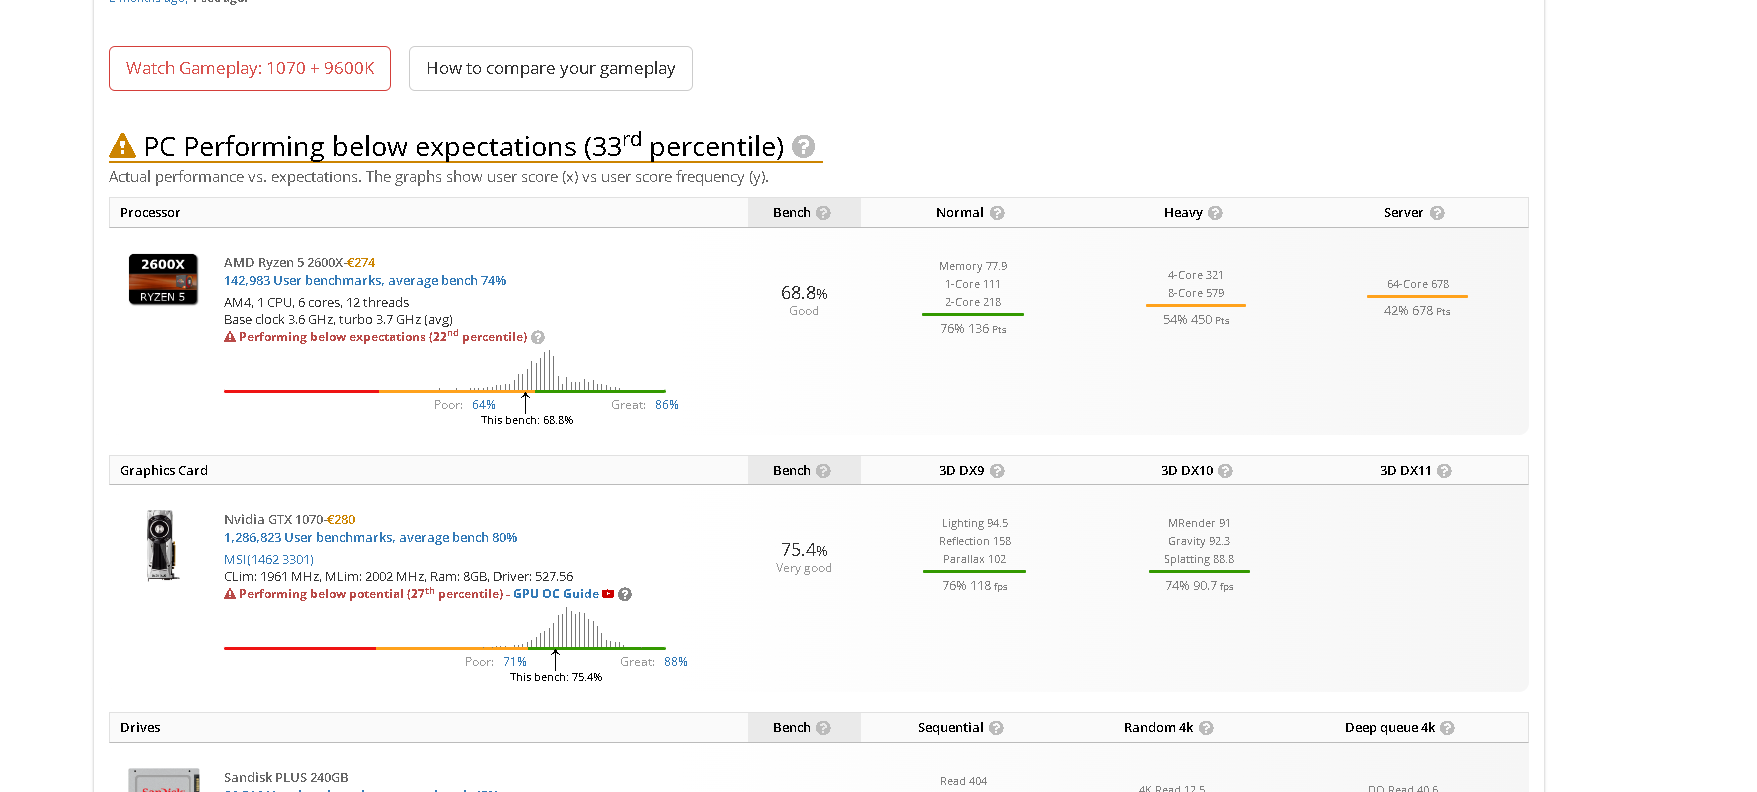The width and height of the screenshot is (1757, 792).
Task: Click help icon beside Random 4k header
Action: click(1206, 728)
